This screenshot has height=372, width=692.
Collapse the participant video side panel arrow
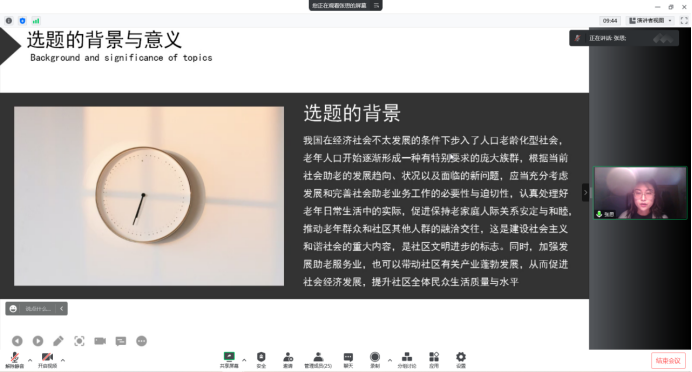click(x=585, y=192)
